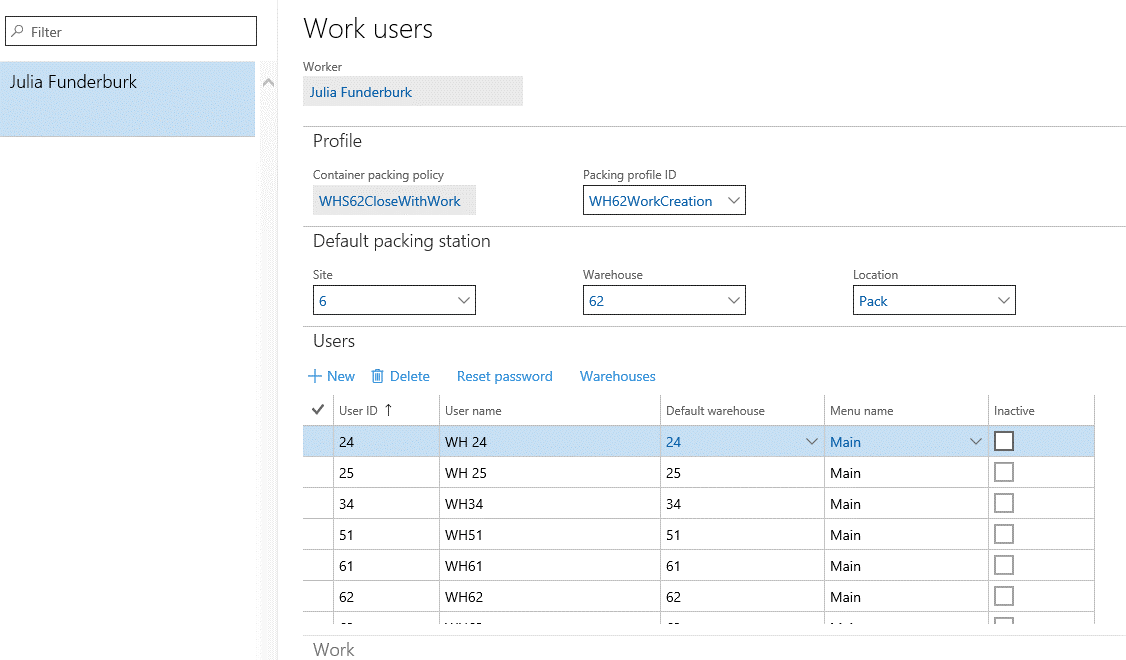Viewport: 1126px width, 660px height.
Task: Click the plus icon for New user
Action: coord(315,377)
